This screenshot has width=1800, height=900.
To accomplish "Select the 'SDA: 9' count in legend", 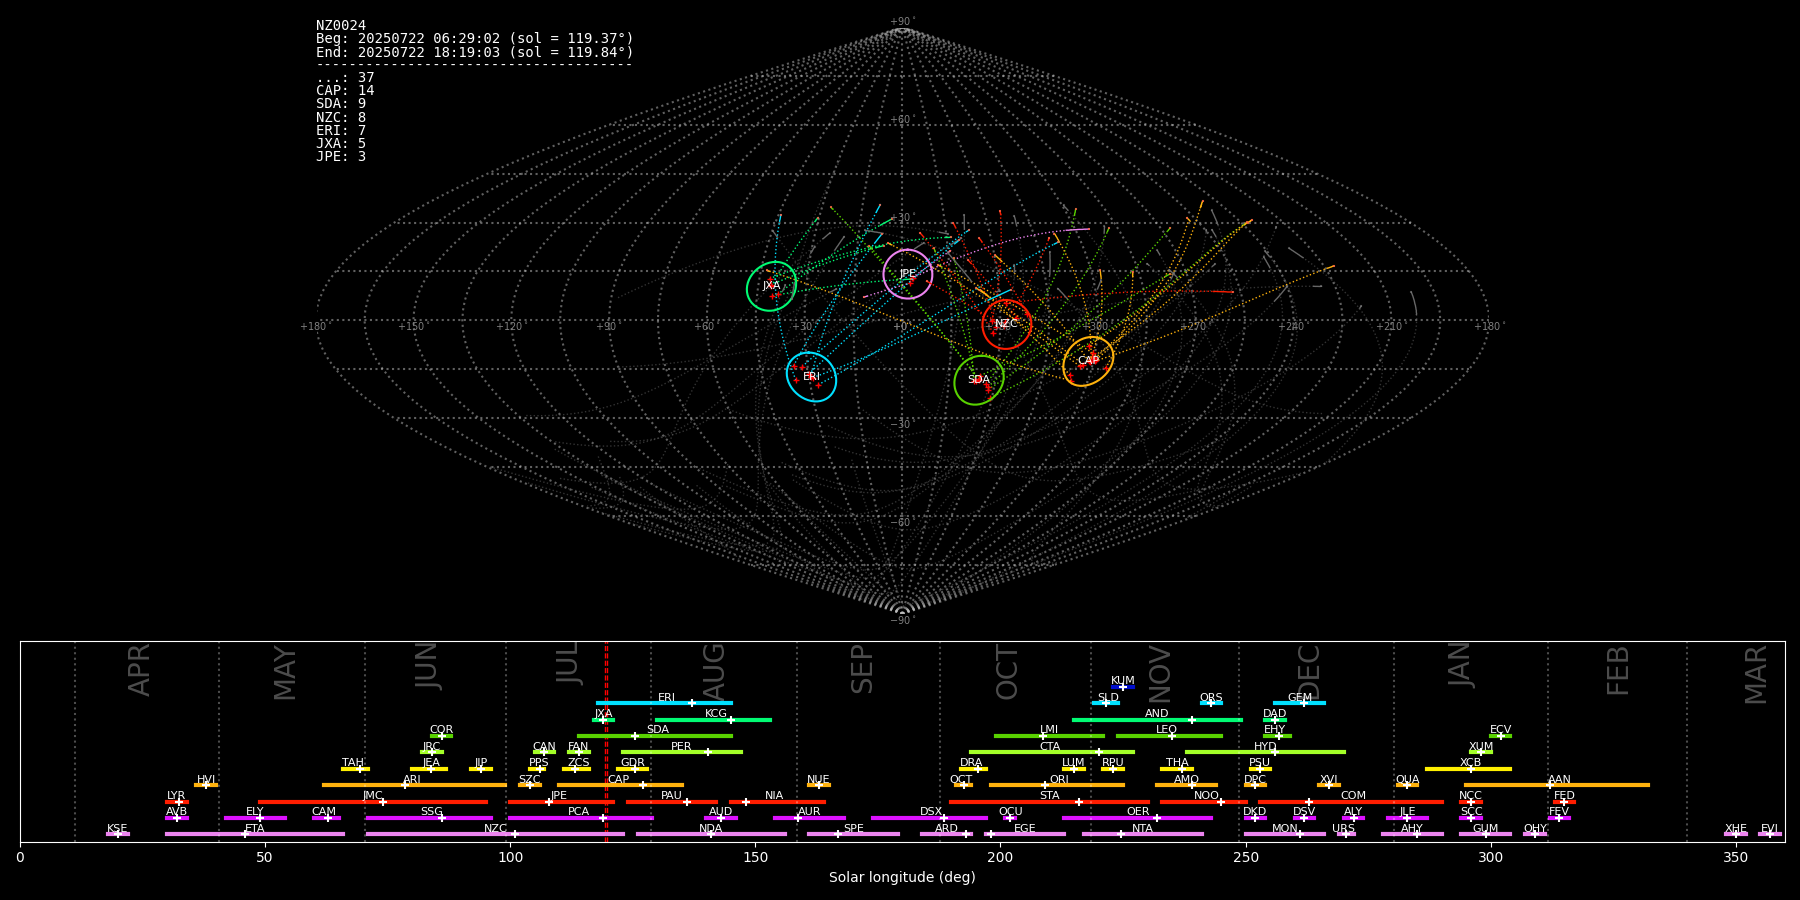I will click(x=341, y=104).
